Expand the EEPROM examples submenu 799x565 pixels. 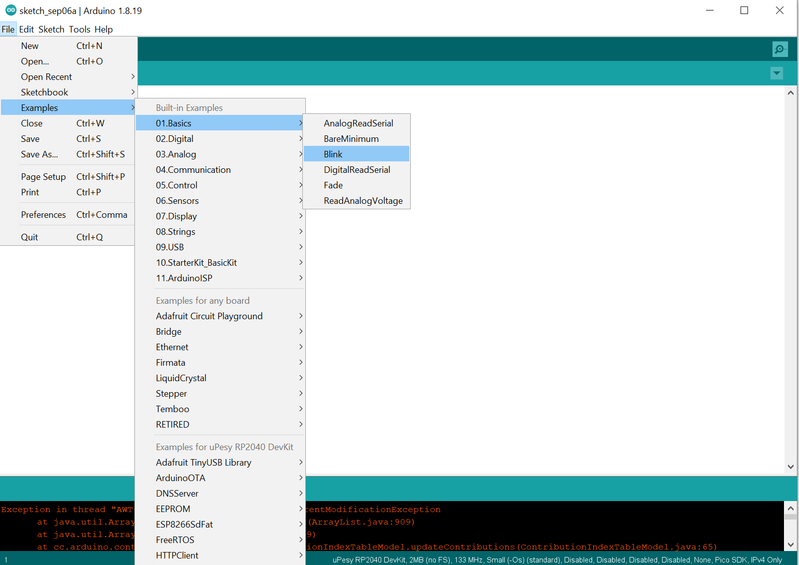tap(220, 509)
